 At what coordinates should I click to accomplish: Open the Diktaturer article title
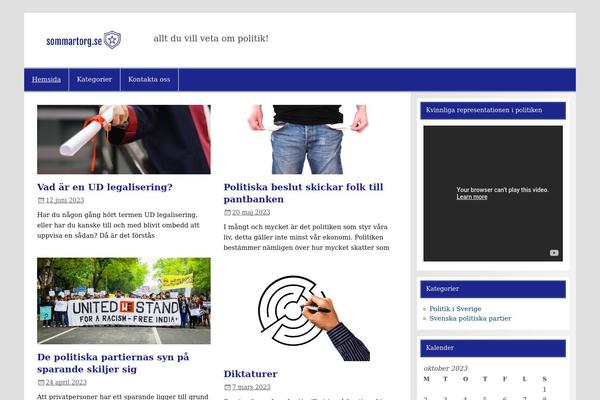250,374
